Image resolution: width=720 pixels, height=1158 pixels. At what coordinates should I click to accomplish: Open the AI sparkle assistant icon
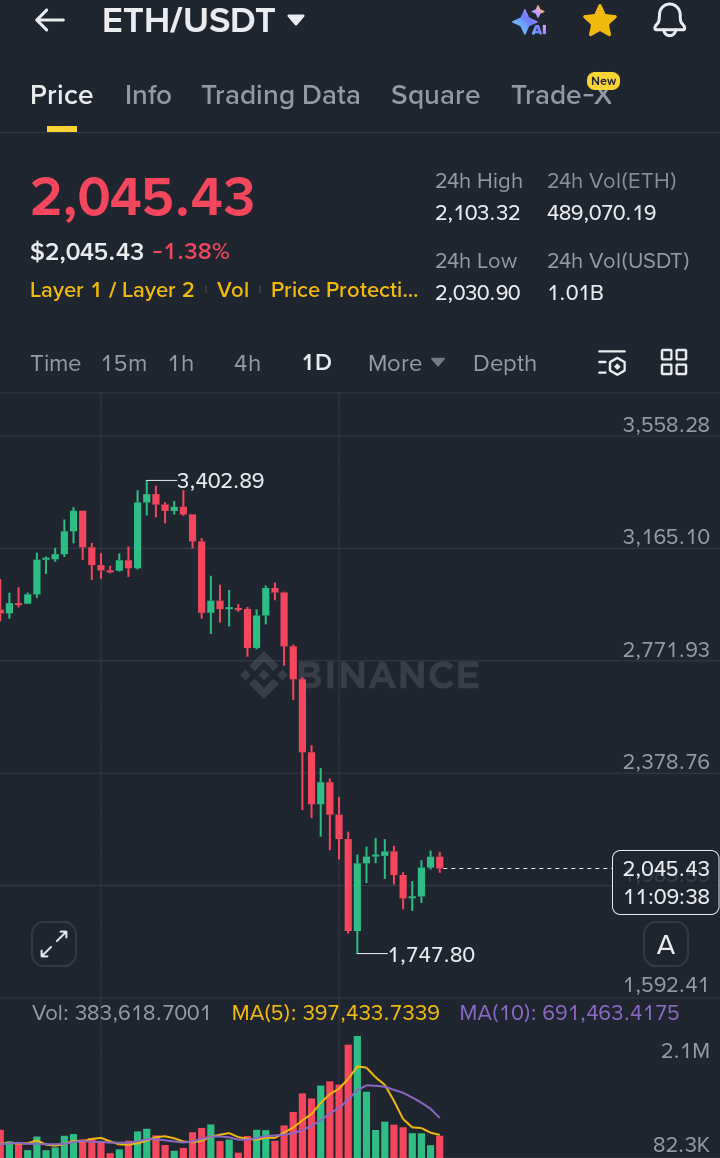coord(529,21)
